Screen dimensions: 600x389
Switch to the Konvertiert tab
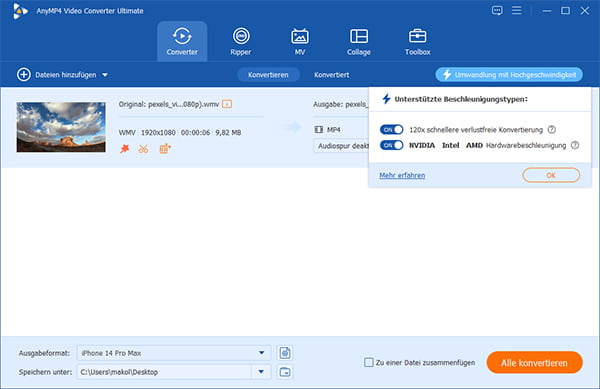click(x=331, y=75)
